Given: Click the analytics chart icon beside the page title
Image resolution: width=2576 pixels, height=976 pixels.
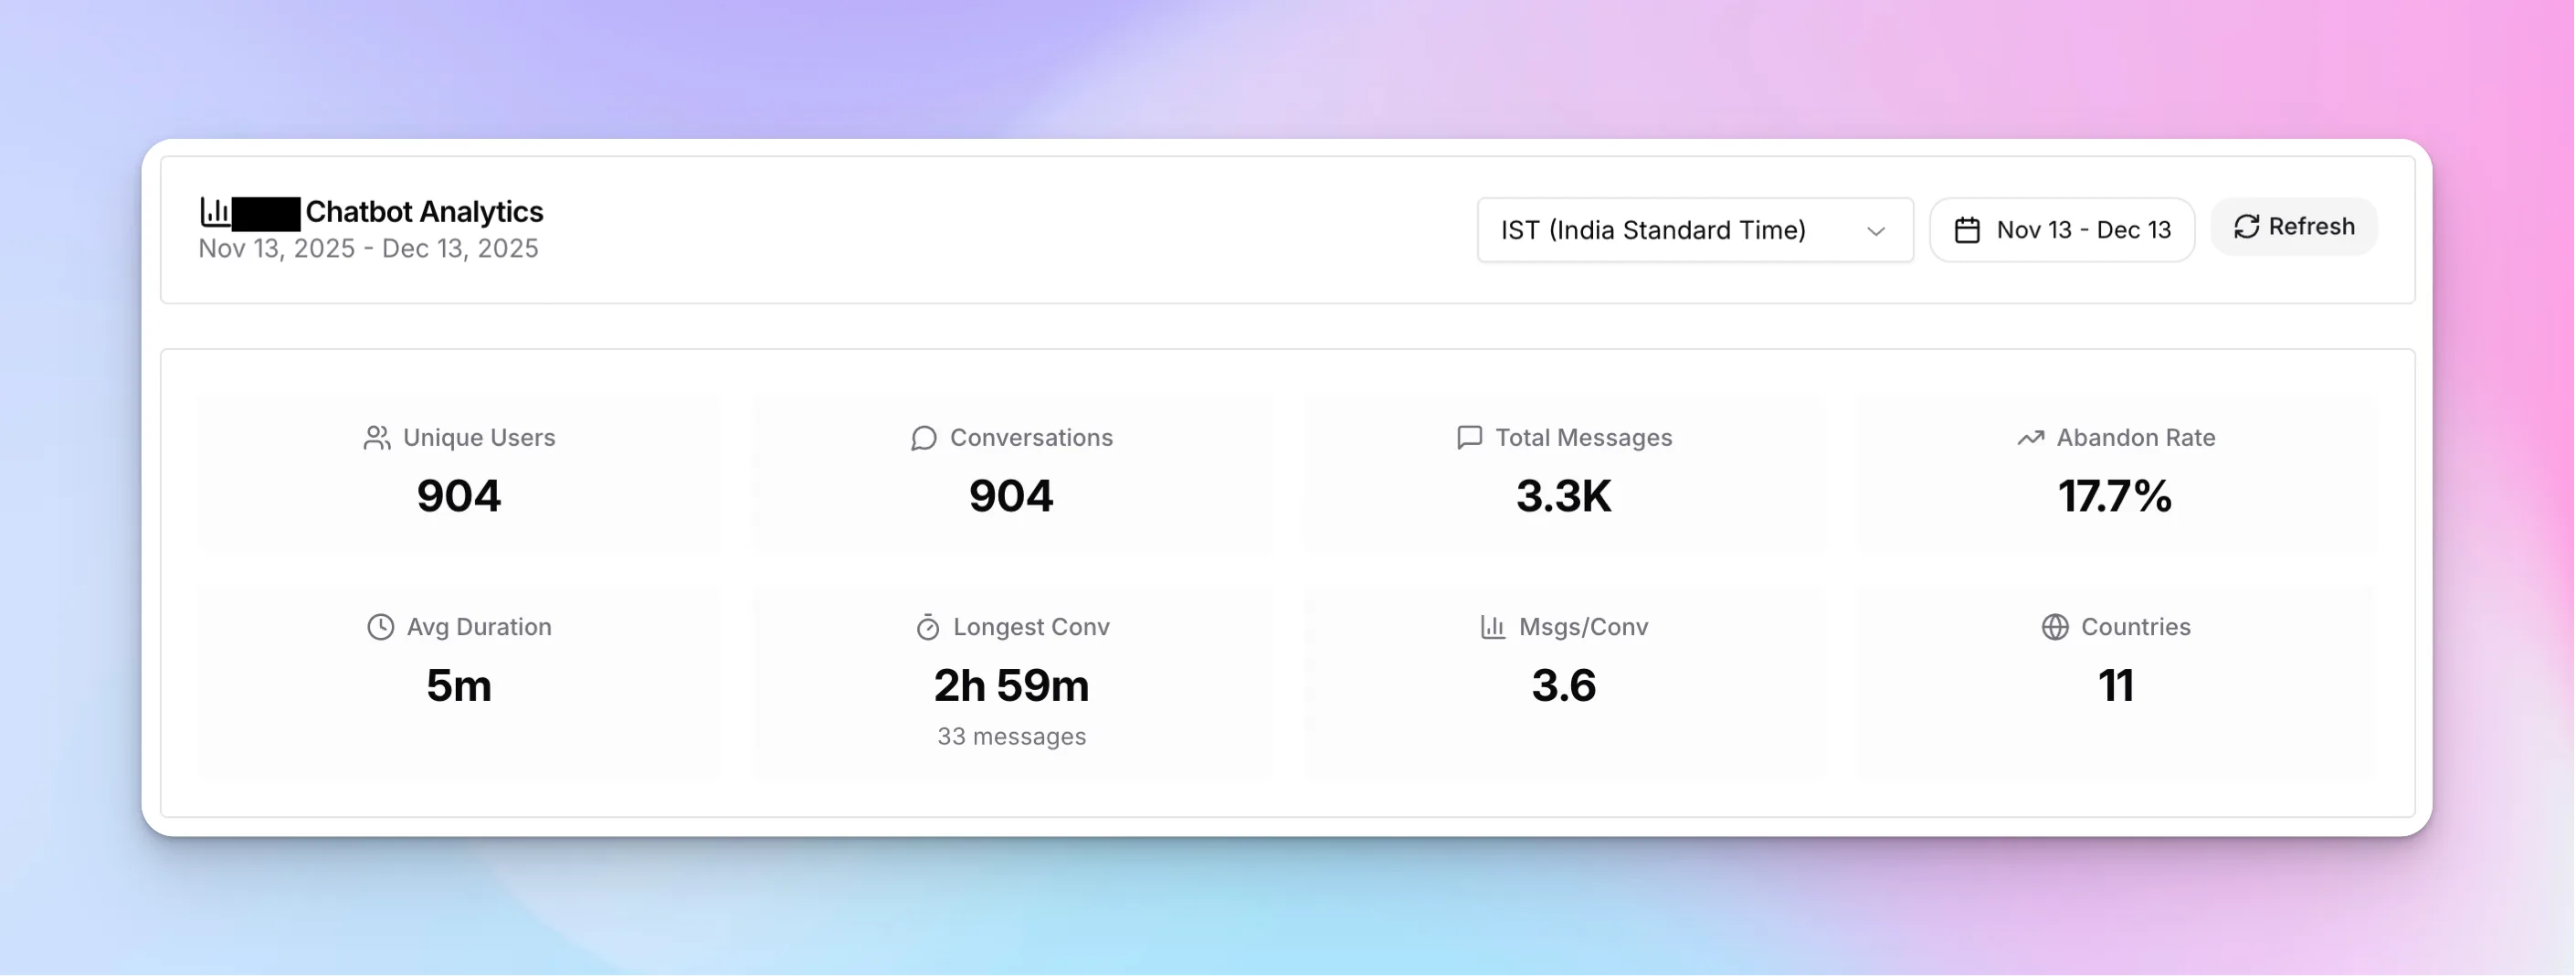Looking at the screenshot, I should [x=214, y=211].
